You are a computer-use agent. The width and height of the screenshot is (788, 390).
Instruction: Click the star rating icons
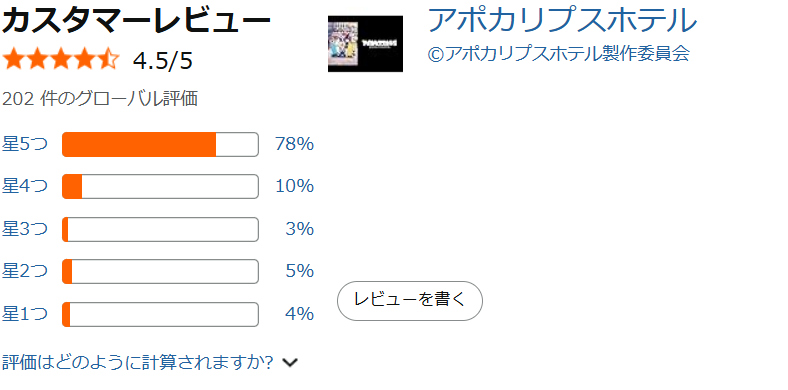pos(61,60)
